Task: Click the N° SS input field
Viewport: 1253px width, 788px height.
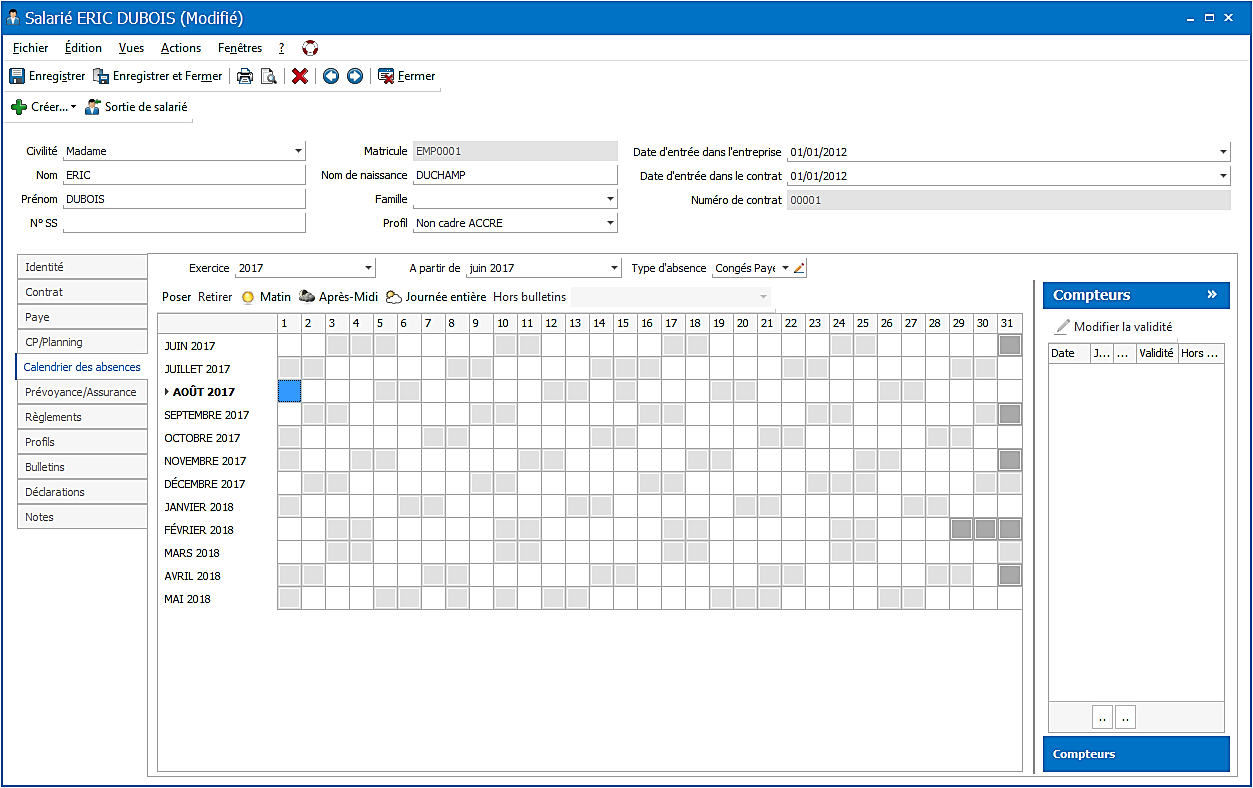Action: point(184,223)
